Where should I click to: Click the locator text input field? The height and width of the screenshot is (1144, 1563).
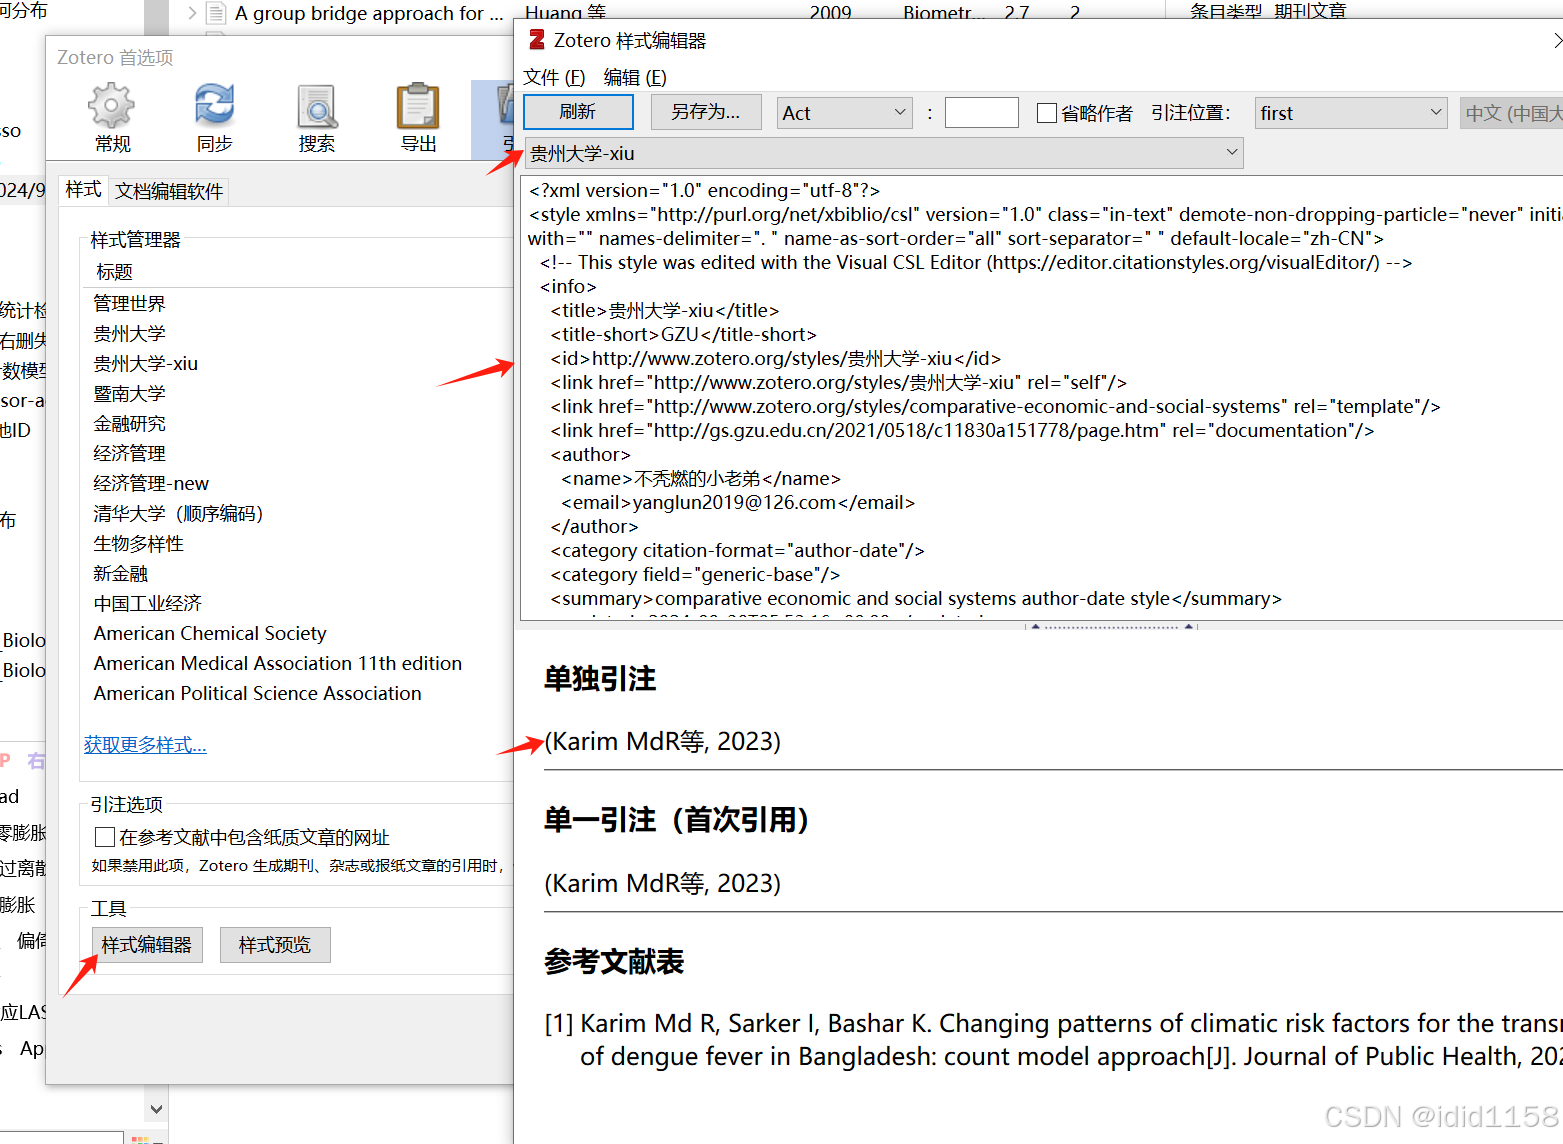point(981,113)
